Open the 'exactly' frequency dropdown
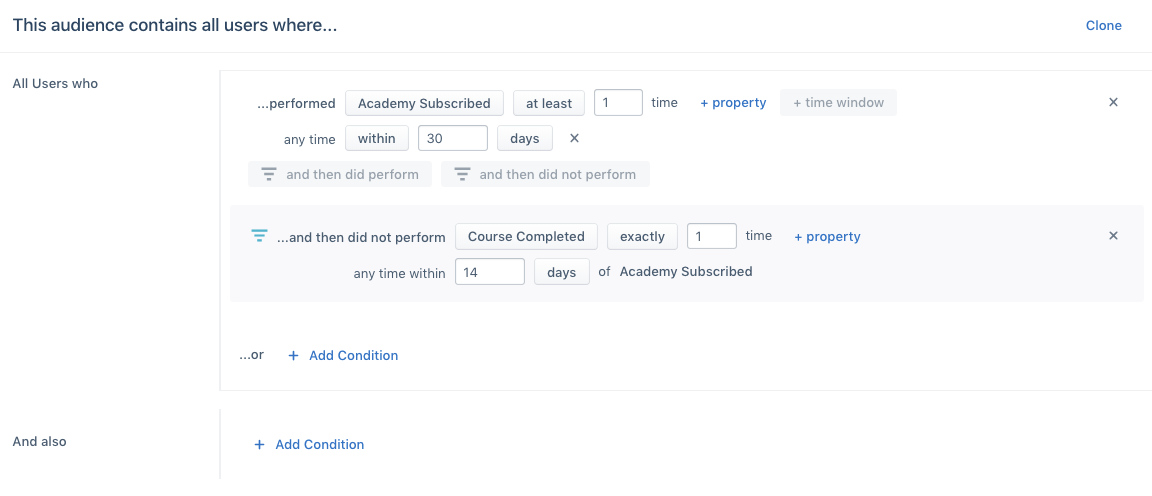 click(642, 237)
